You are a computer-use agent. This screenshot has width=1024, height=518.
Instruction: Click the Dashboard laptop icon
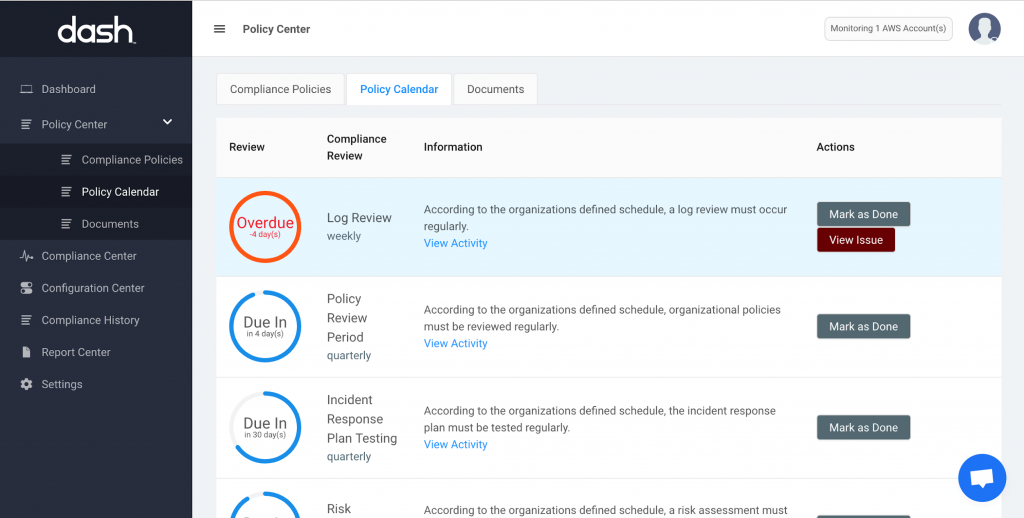pos(26,89)
